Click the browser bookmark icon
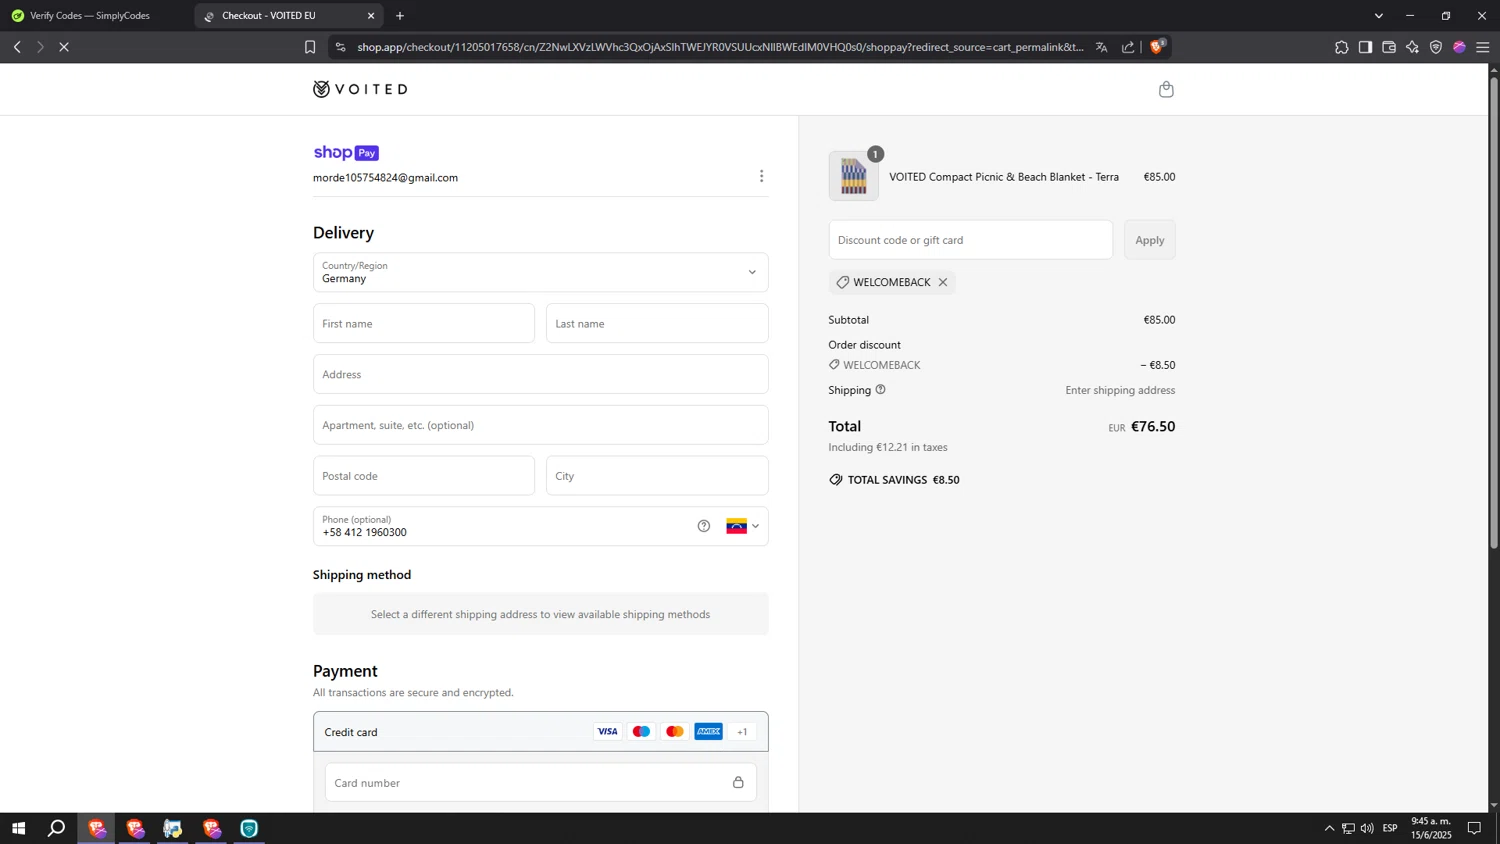The height and width of the screenshot is (844, 1500). coord(310,47)
